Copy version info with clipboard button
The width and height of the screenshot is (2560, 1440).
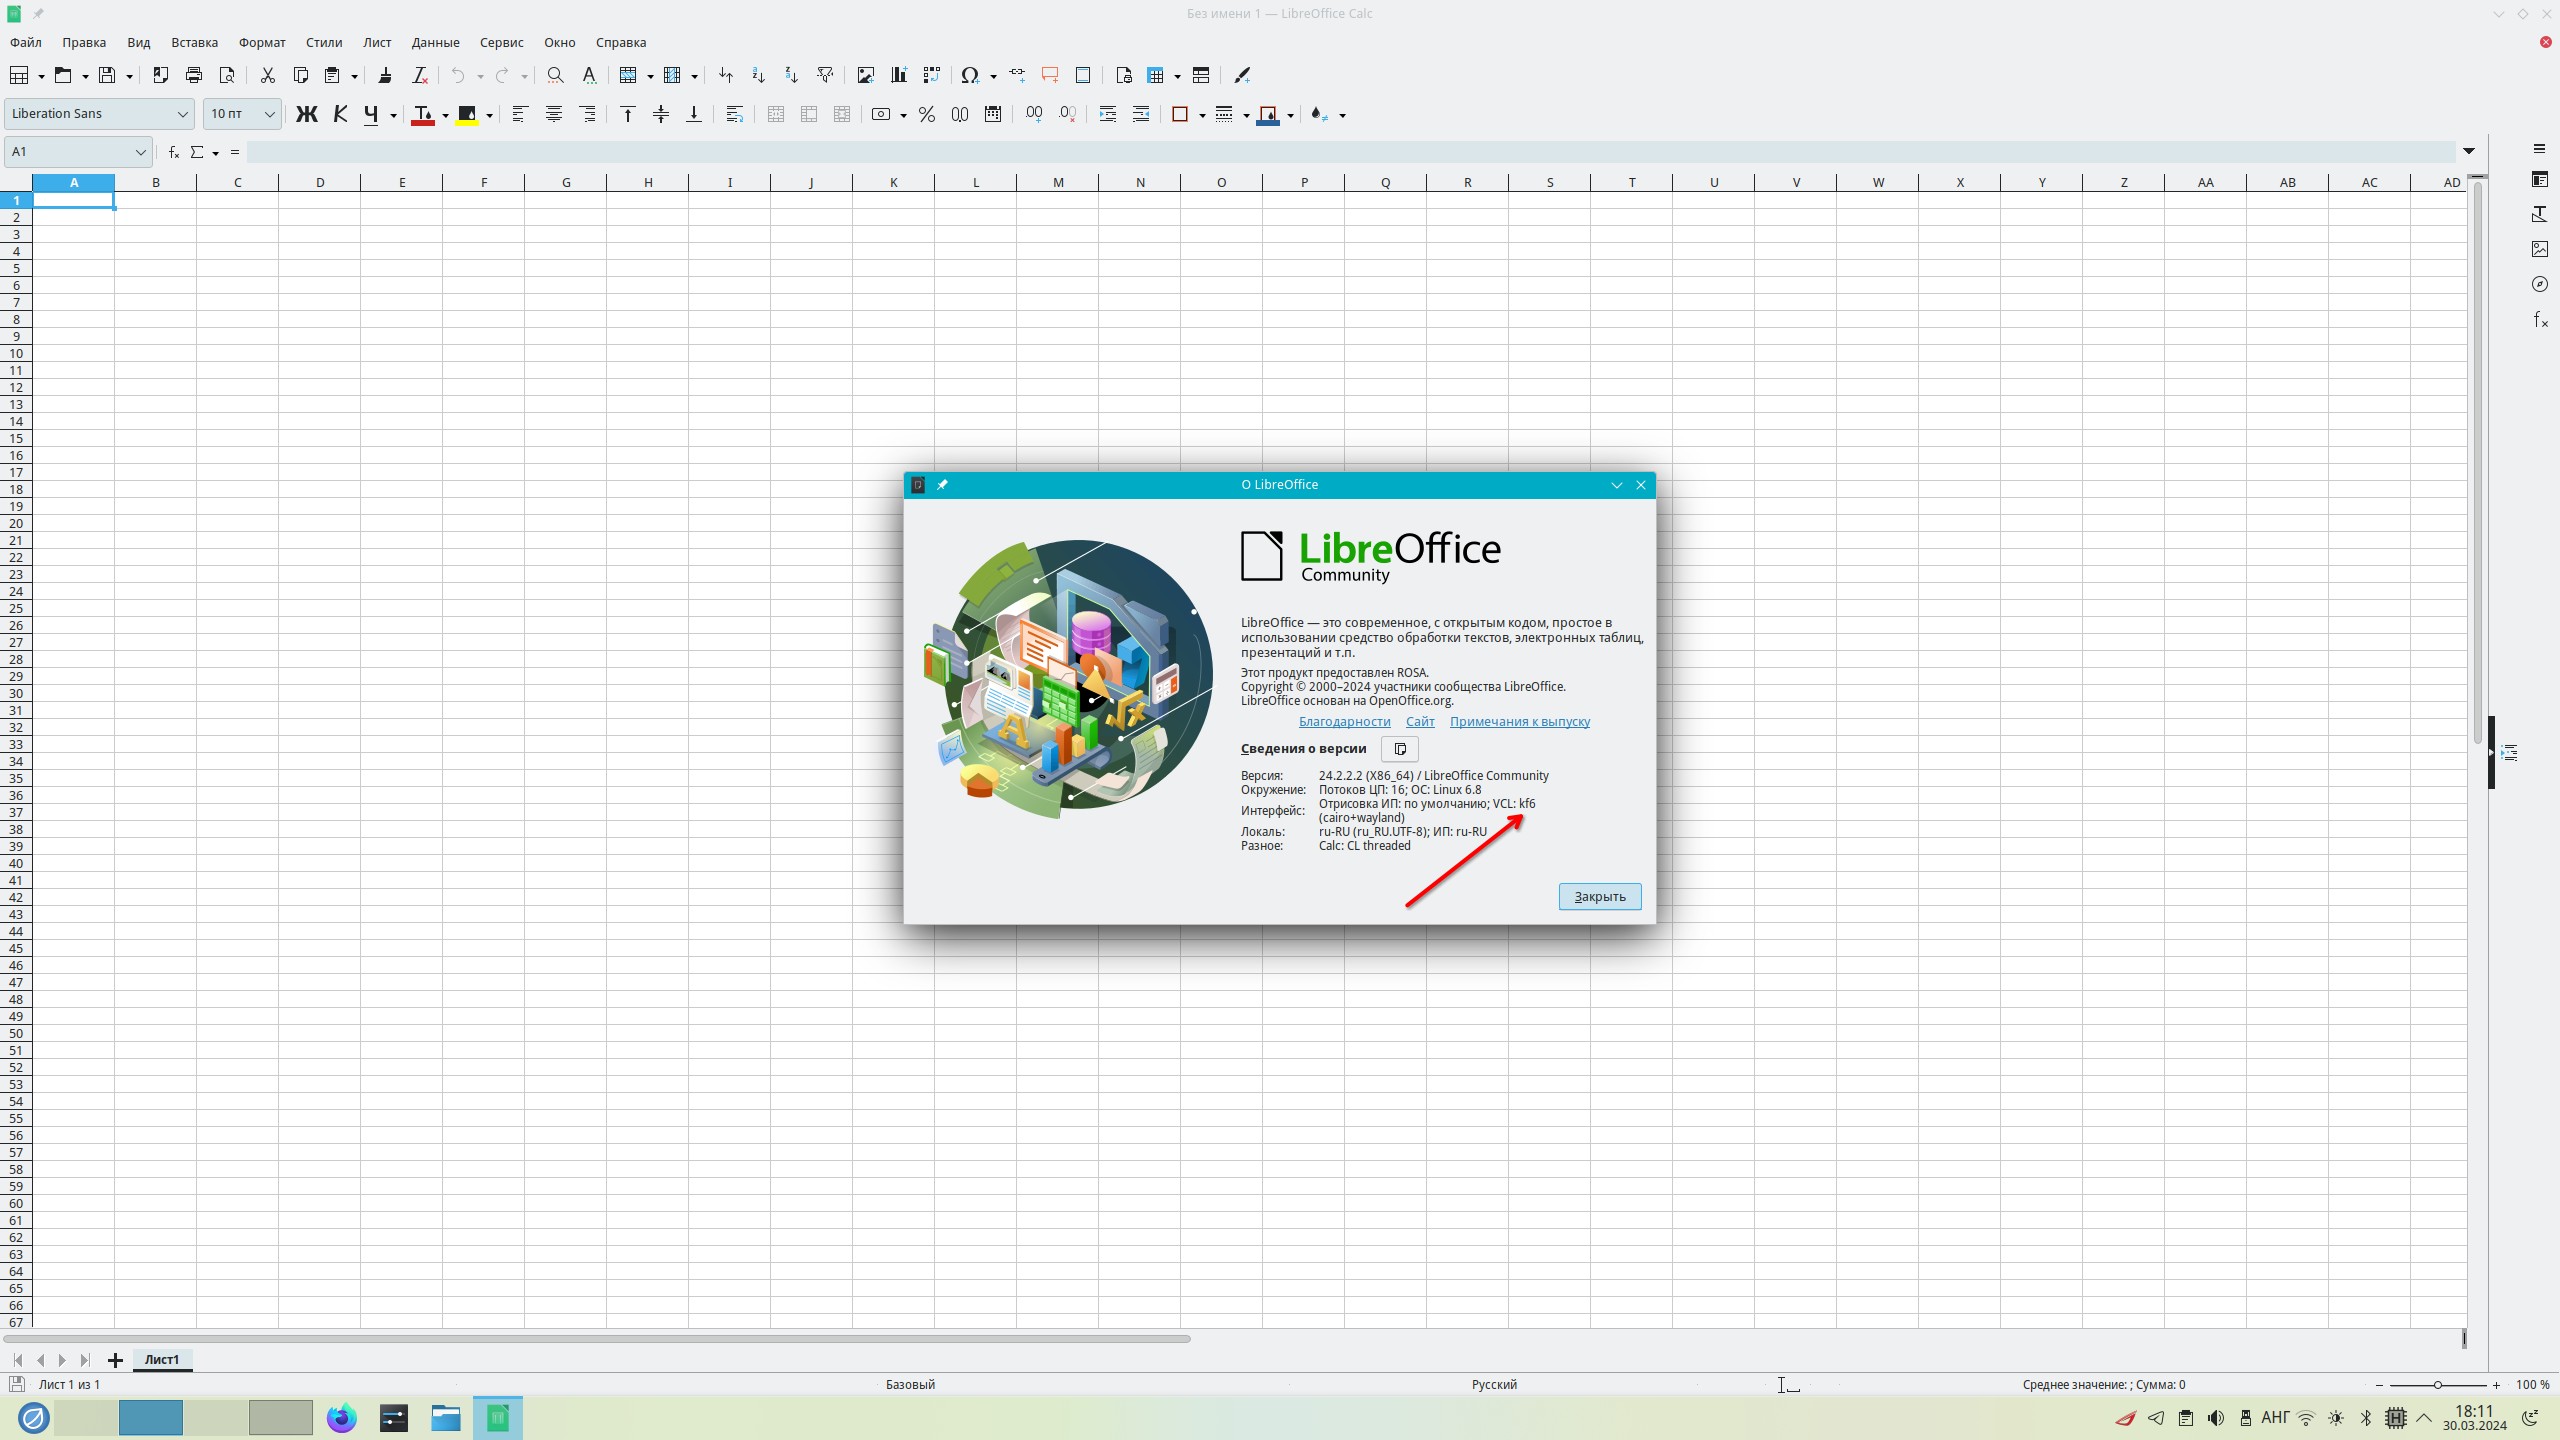click(1399, 749)
